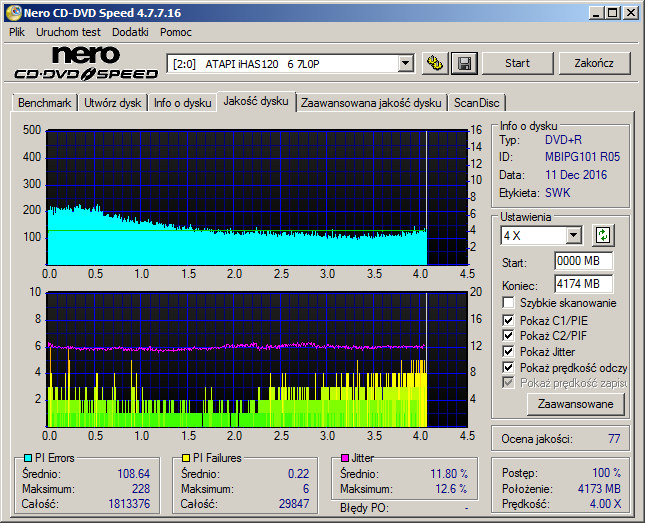Click the refresh icon next to speed selector
The height and width of the screenshot is (523, 645).
(602, 235)
